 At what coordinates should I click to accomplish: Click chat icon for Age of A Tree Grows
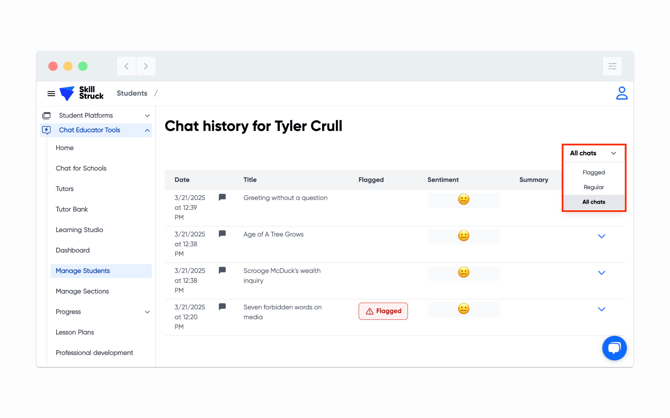pyautogui.click(x=222, y=234)
